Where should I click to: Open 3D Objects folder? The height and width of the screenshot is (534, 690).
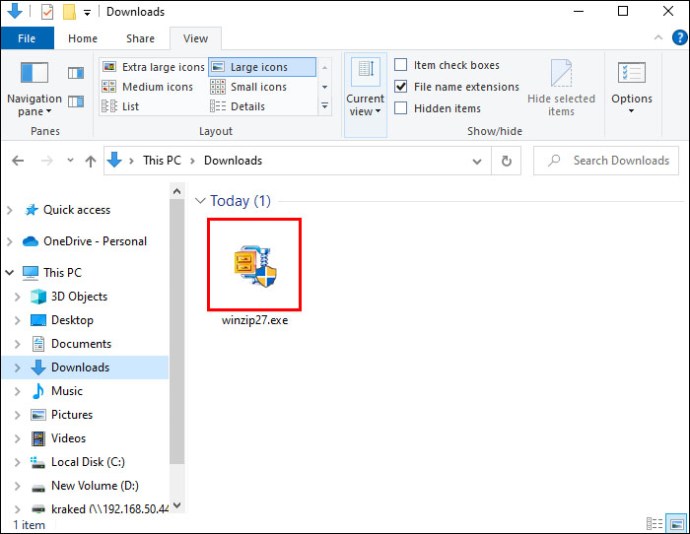[x=79, y=296]
